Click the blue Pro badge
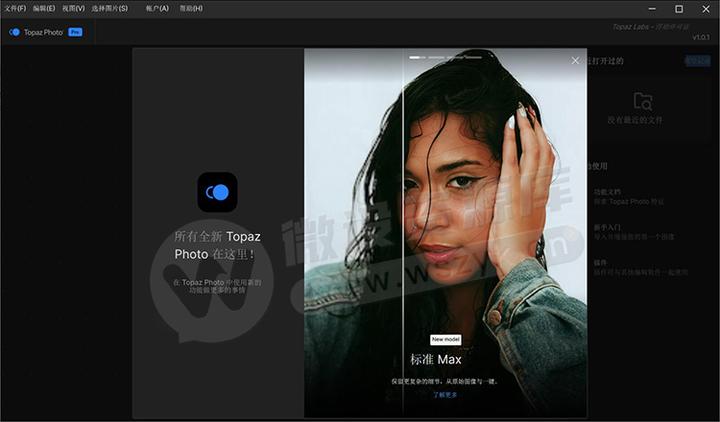The height and width of the screenshot is (422, 720). click(75, 32)
